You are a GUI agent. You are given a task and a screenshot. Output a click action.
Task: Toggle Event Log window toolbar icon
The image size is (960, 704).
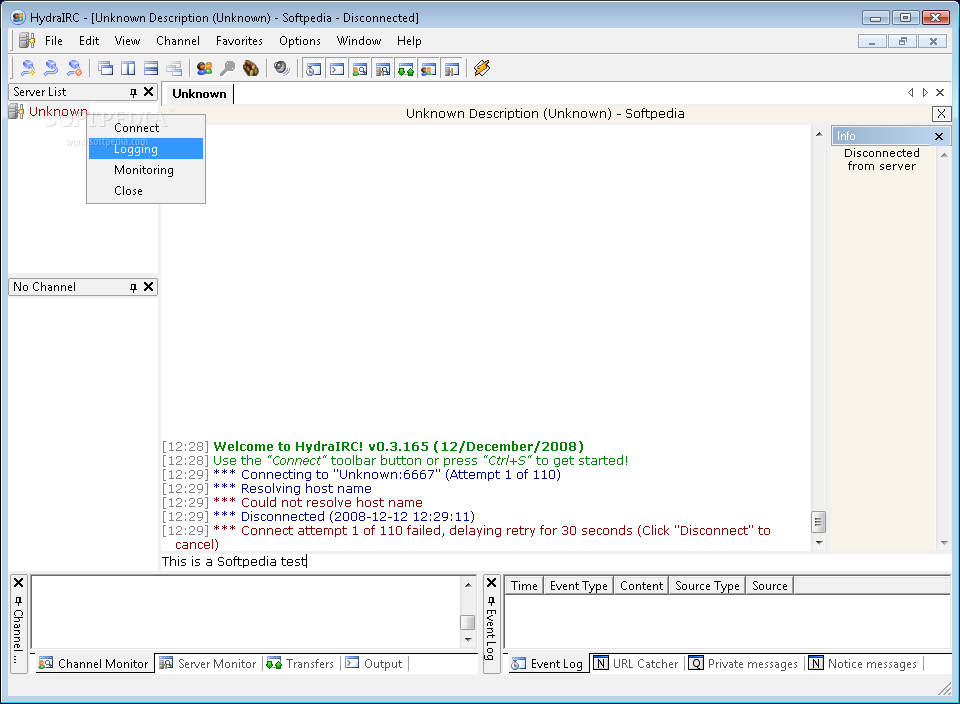[x=313, y=69]
